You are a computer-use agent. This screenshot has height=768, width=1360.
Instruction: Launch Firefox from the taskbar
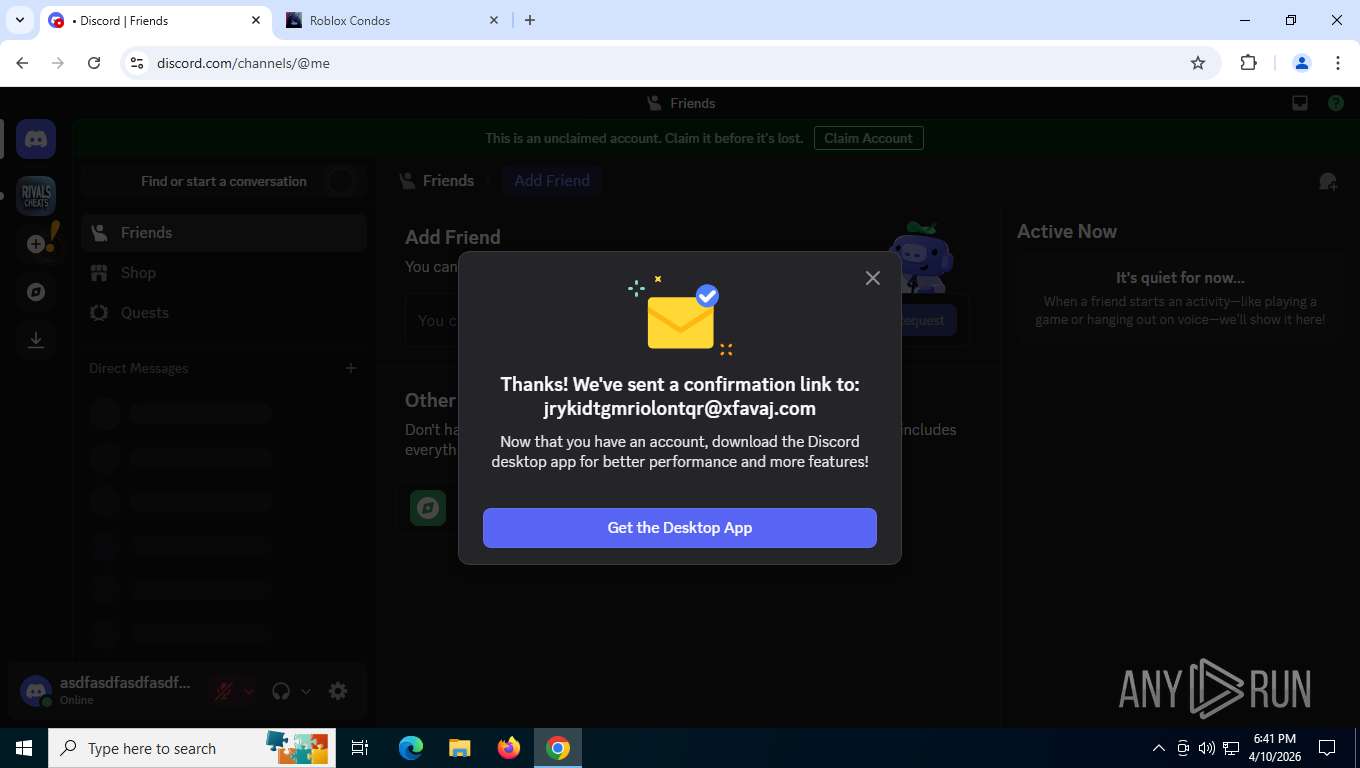tap(509, 748)
